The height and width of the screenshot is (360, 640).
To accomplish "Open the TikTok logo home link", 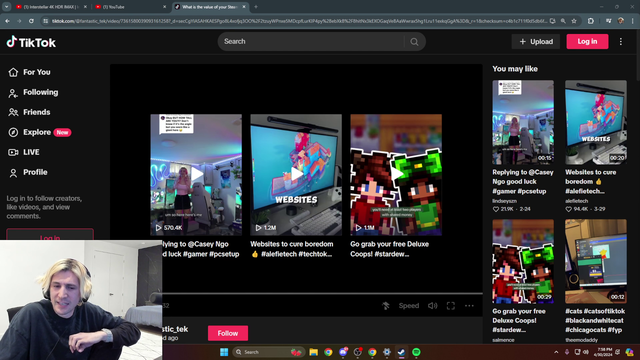I will click(31, 42).
